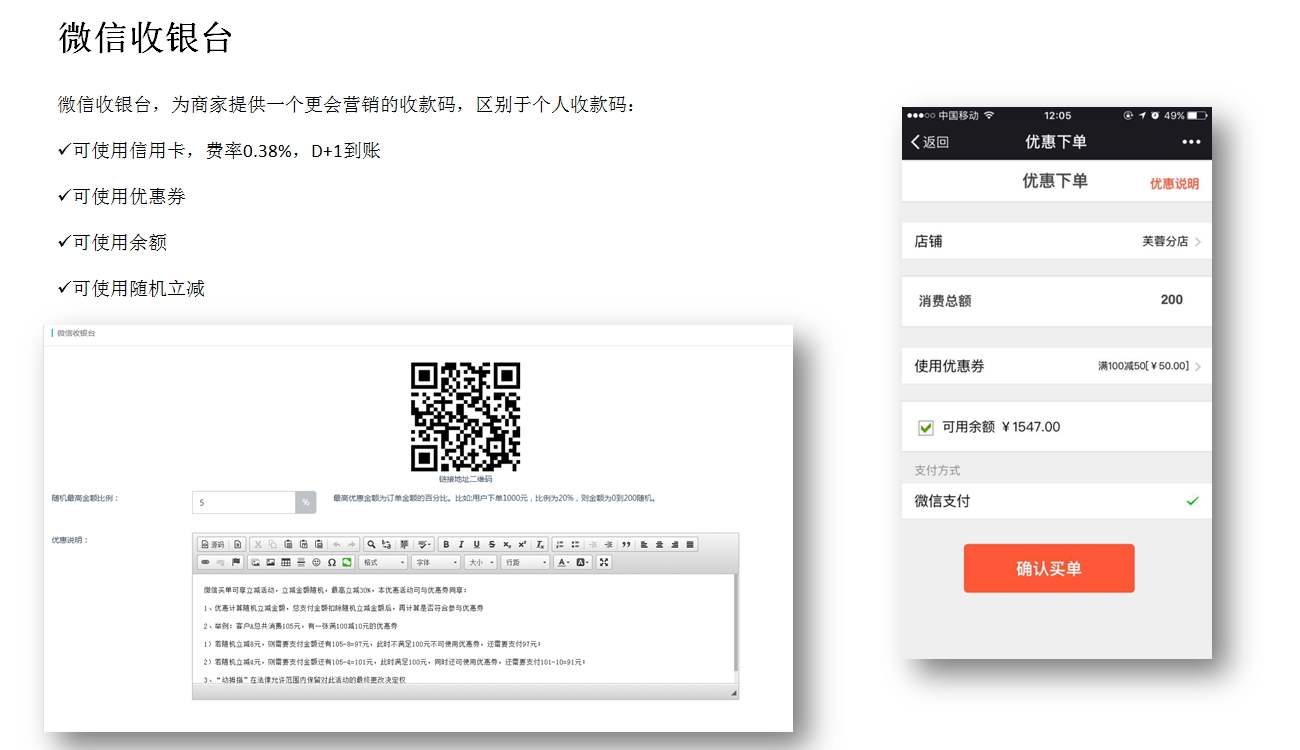Image resolution: width=1300 pixels, height=750 pixels.
Task: Insert horizontal line icon
Action: pos(301,562)
